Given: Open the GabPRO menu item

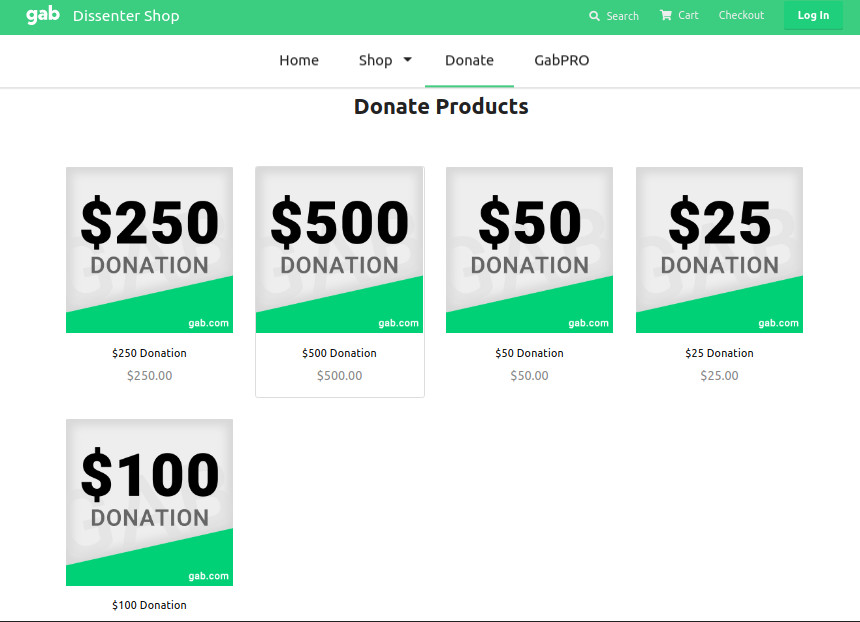Looking at the screenshot, I should coord(562,60).
